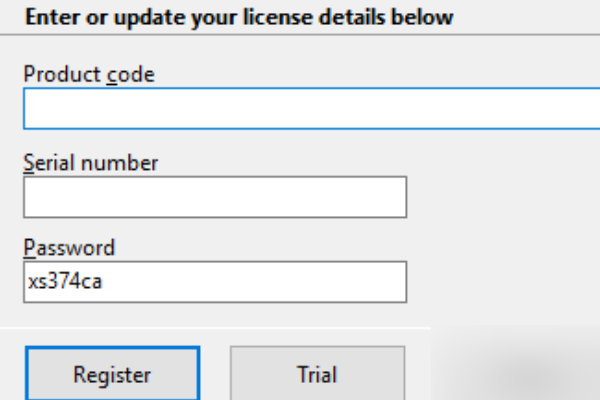Click the 'Serial number' label text

pos(91,162)
